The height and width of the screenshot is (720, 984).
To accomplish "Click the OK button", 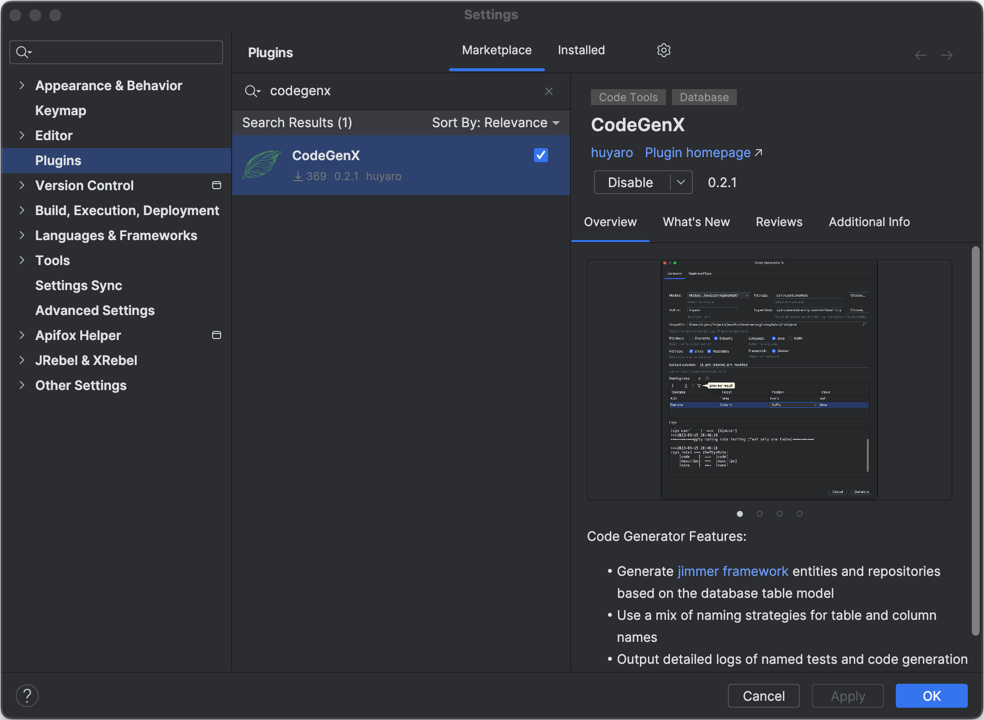I will 931,696.
